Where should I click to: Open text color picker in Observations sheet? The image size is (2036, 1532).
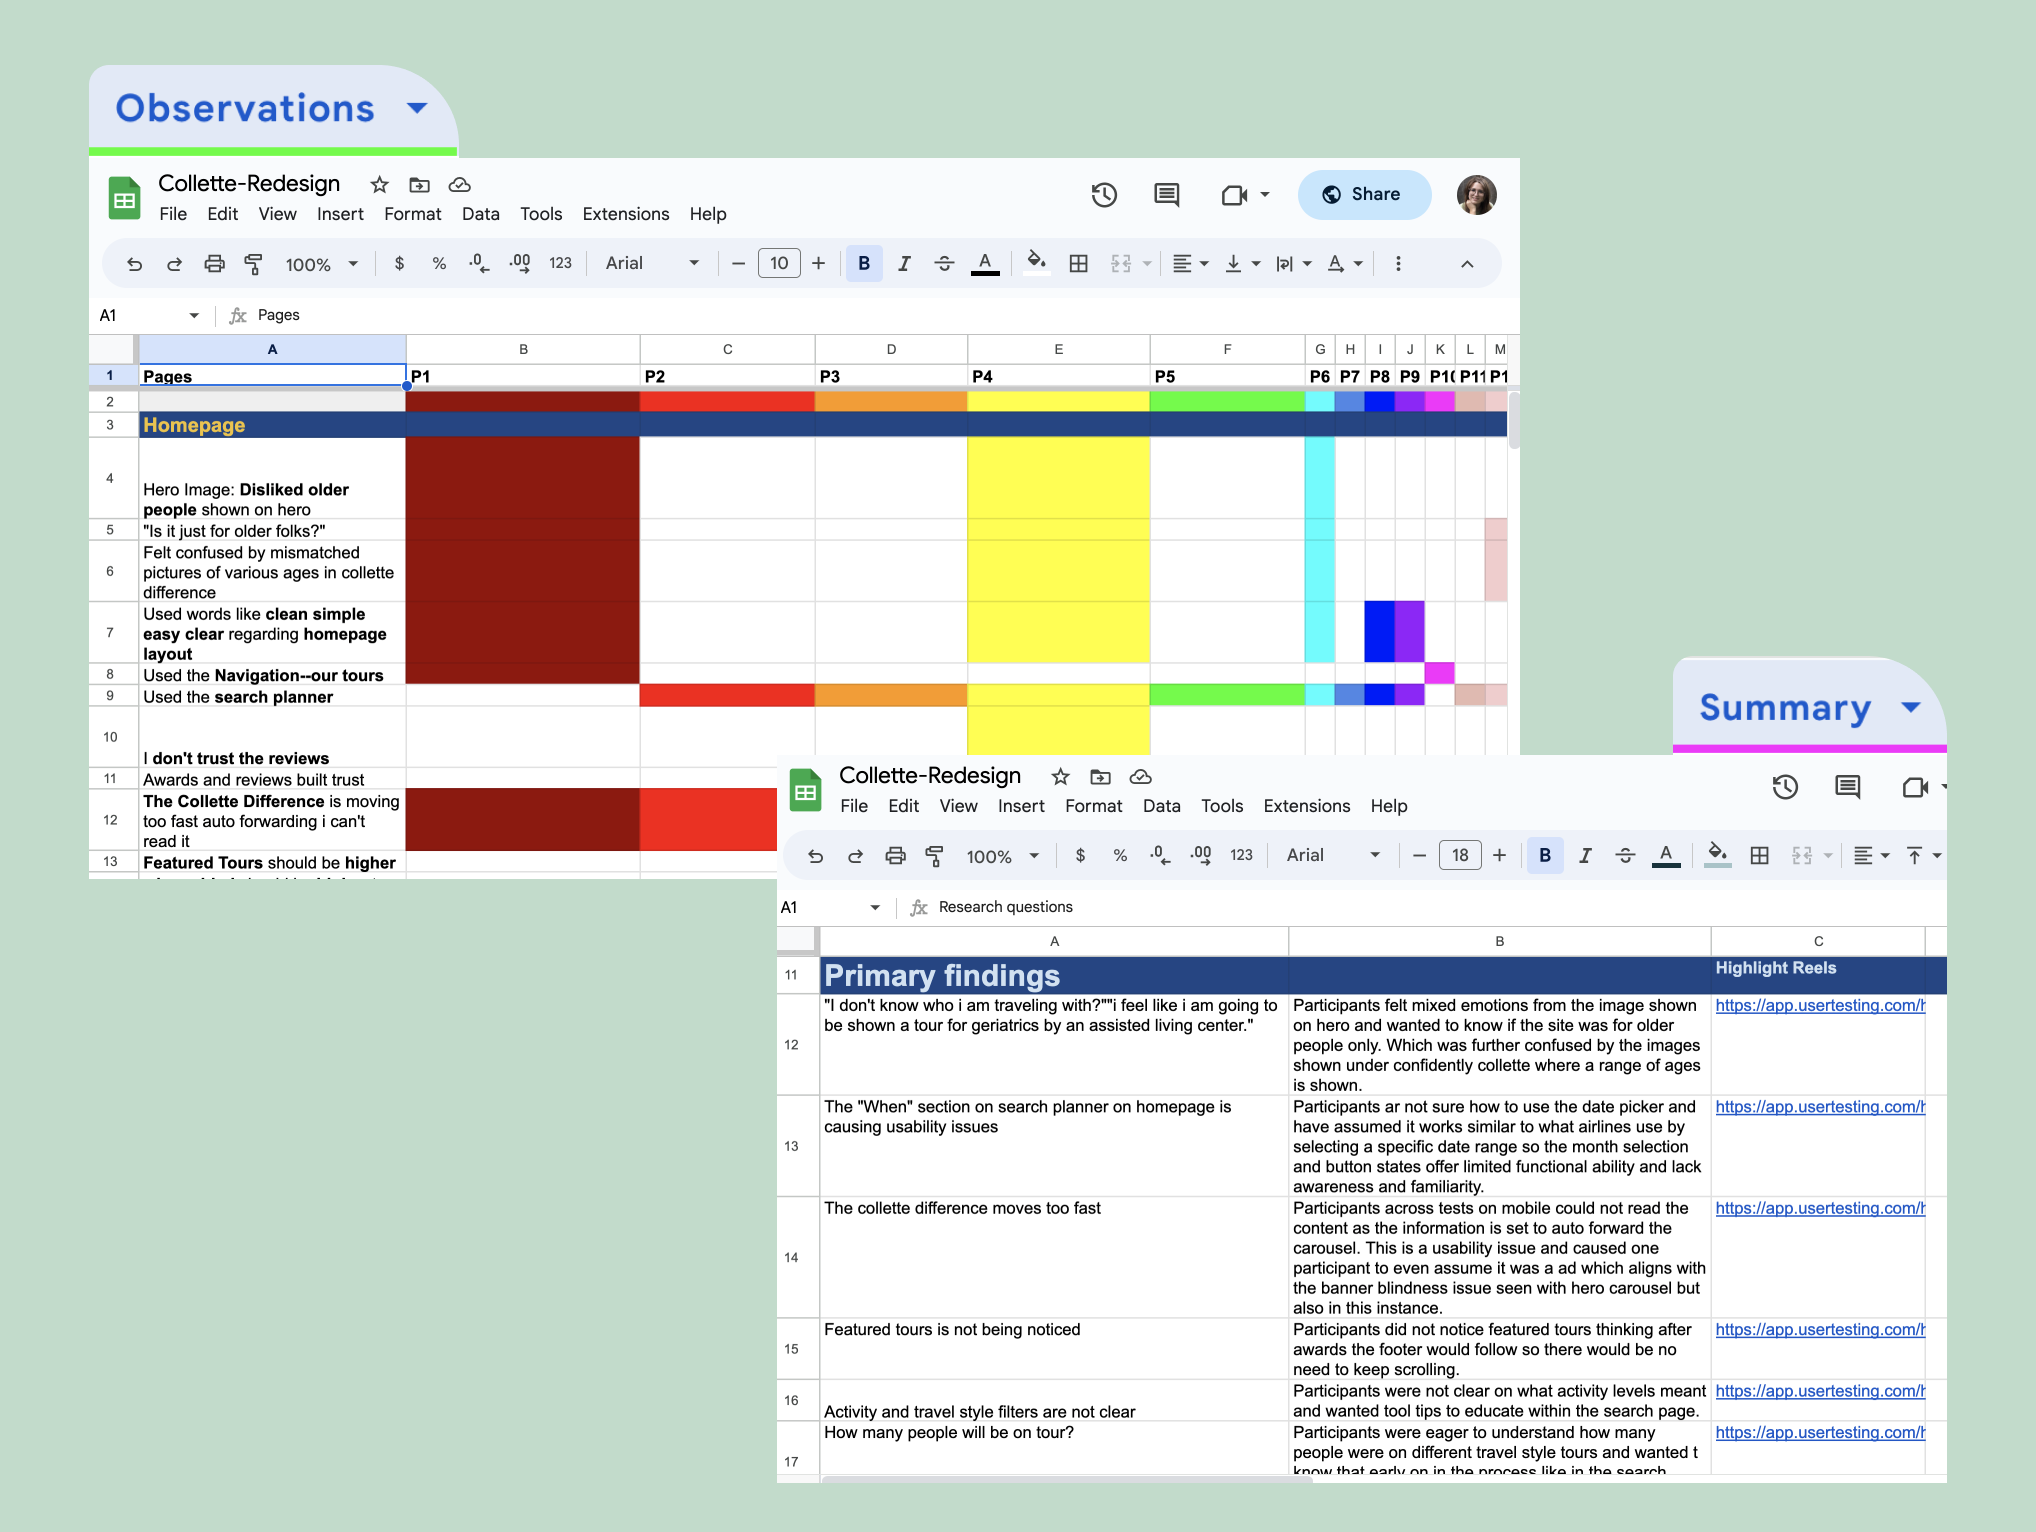985,263
